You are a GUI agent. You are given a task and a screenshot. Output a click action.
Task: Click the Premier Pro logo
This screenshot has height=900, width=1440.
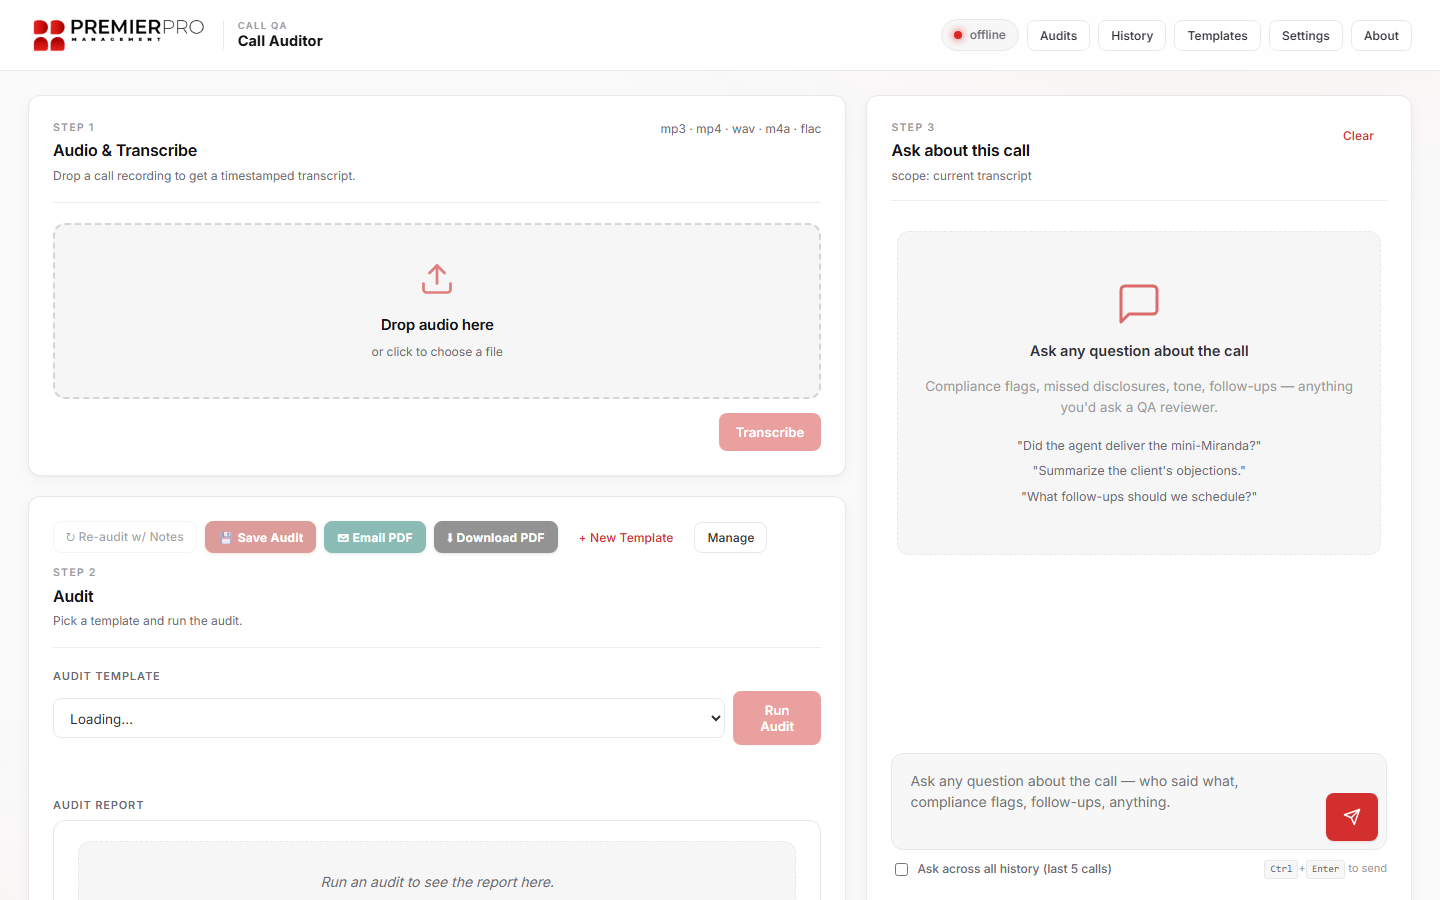118,35
